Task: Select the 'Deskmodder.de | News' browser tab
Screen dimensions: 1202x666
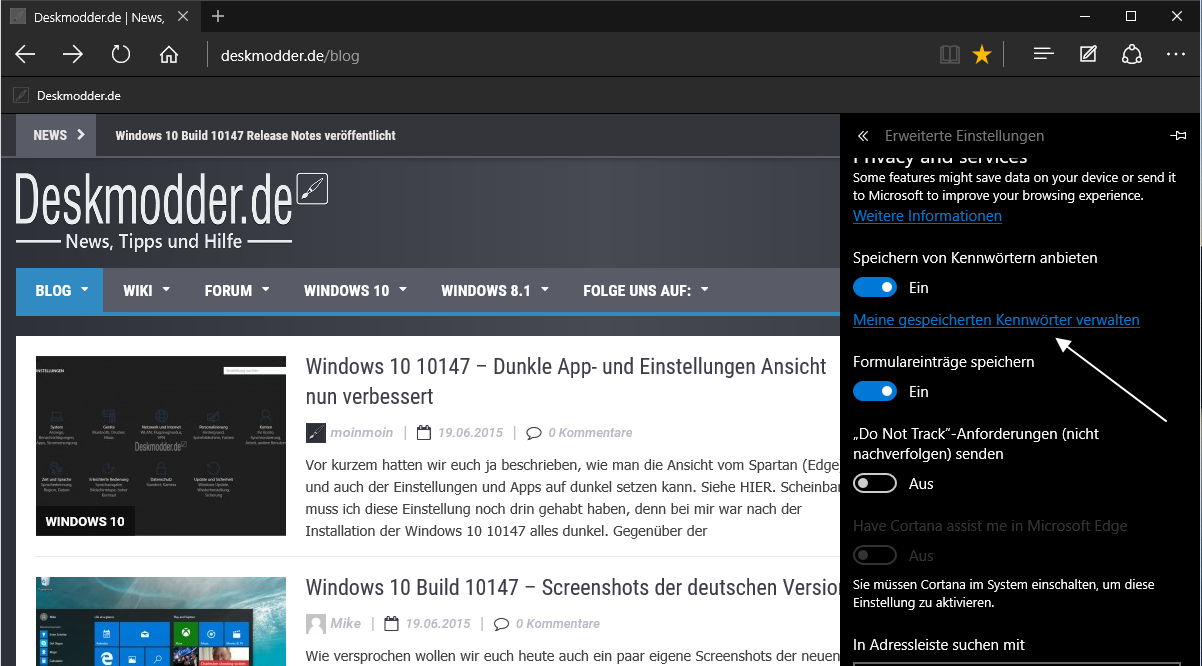Action: [100, 16]
